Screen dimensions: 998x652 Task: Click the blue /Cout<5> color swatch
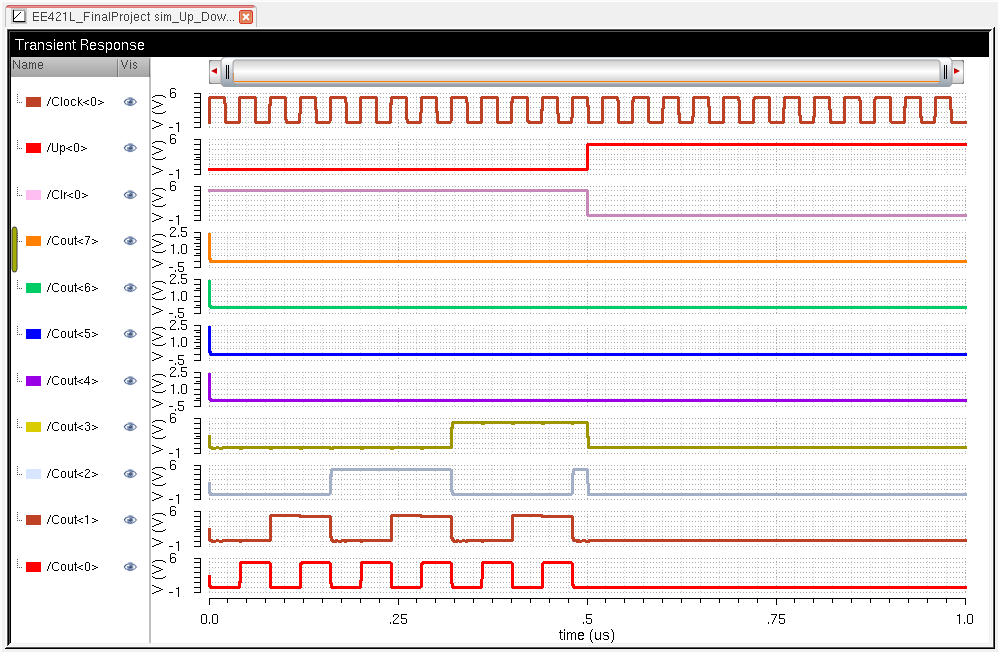pos(33,334)
